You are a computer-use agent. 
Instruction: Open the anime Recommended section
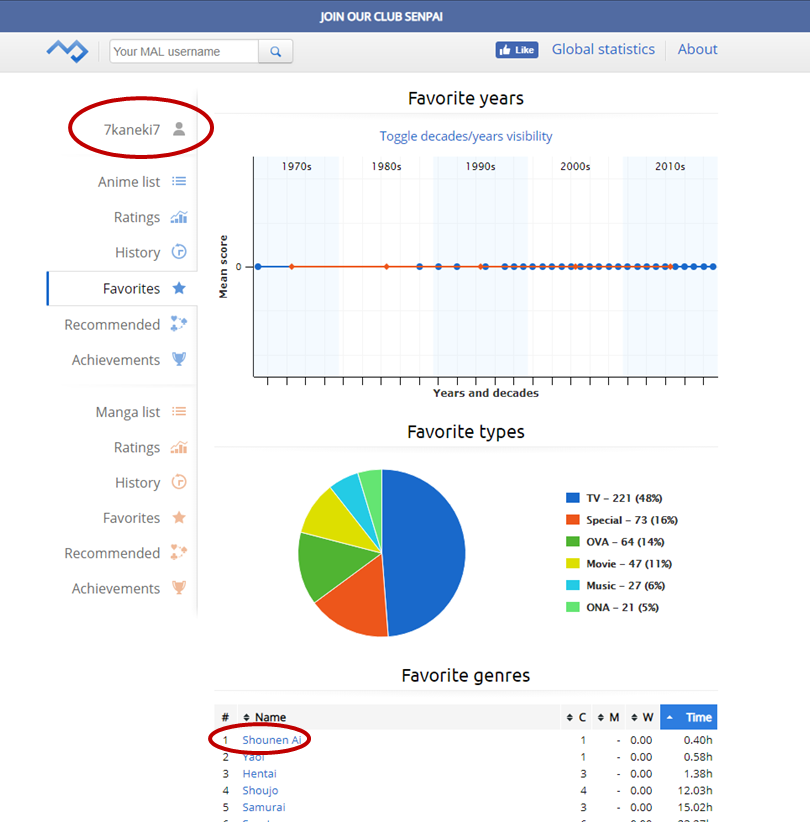[112, 324]
